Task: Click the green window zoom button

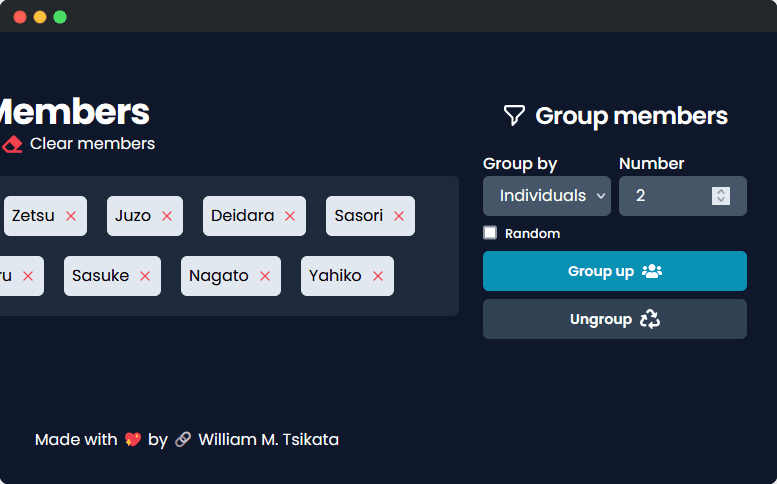Action: 60,17
